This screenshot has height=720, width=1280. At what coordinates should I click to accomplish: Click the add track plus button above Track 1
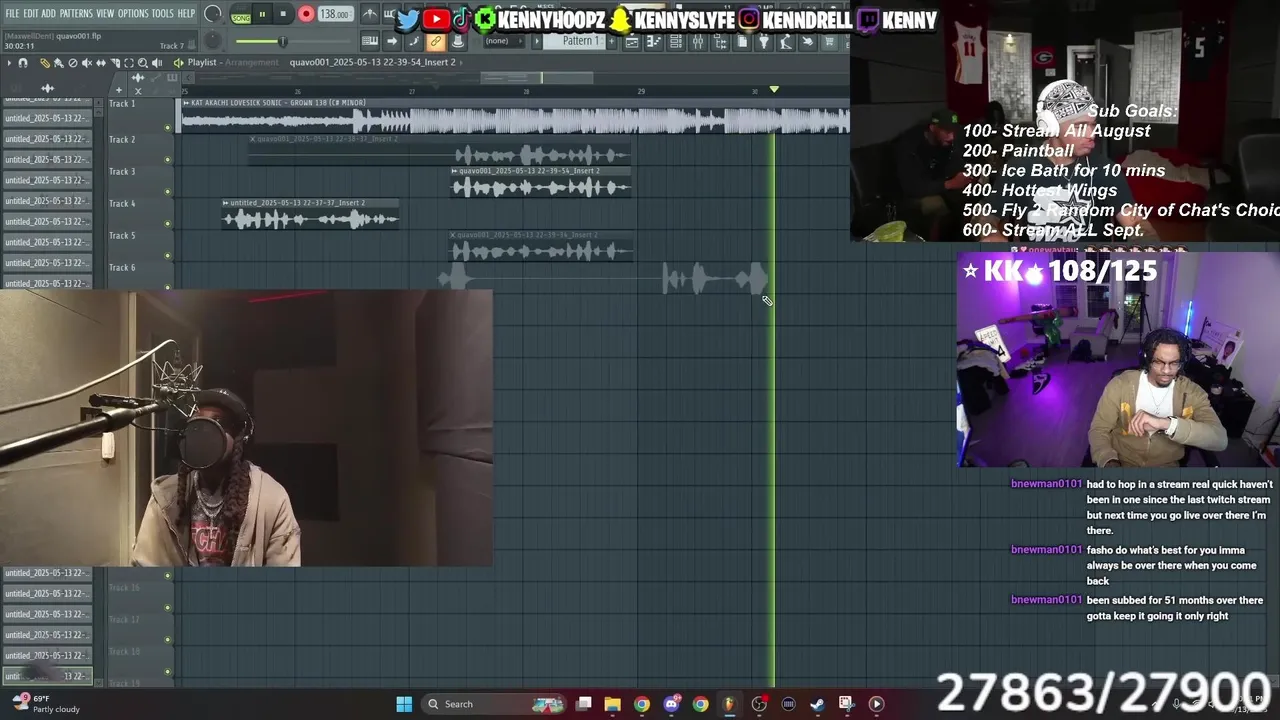(x=119, y=90)
